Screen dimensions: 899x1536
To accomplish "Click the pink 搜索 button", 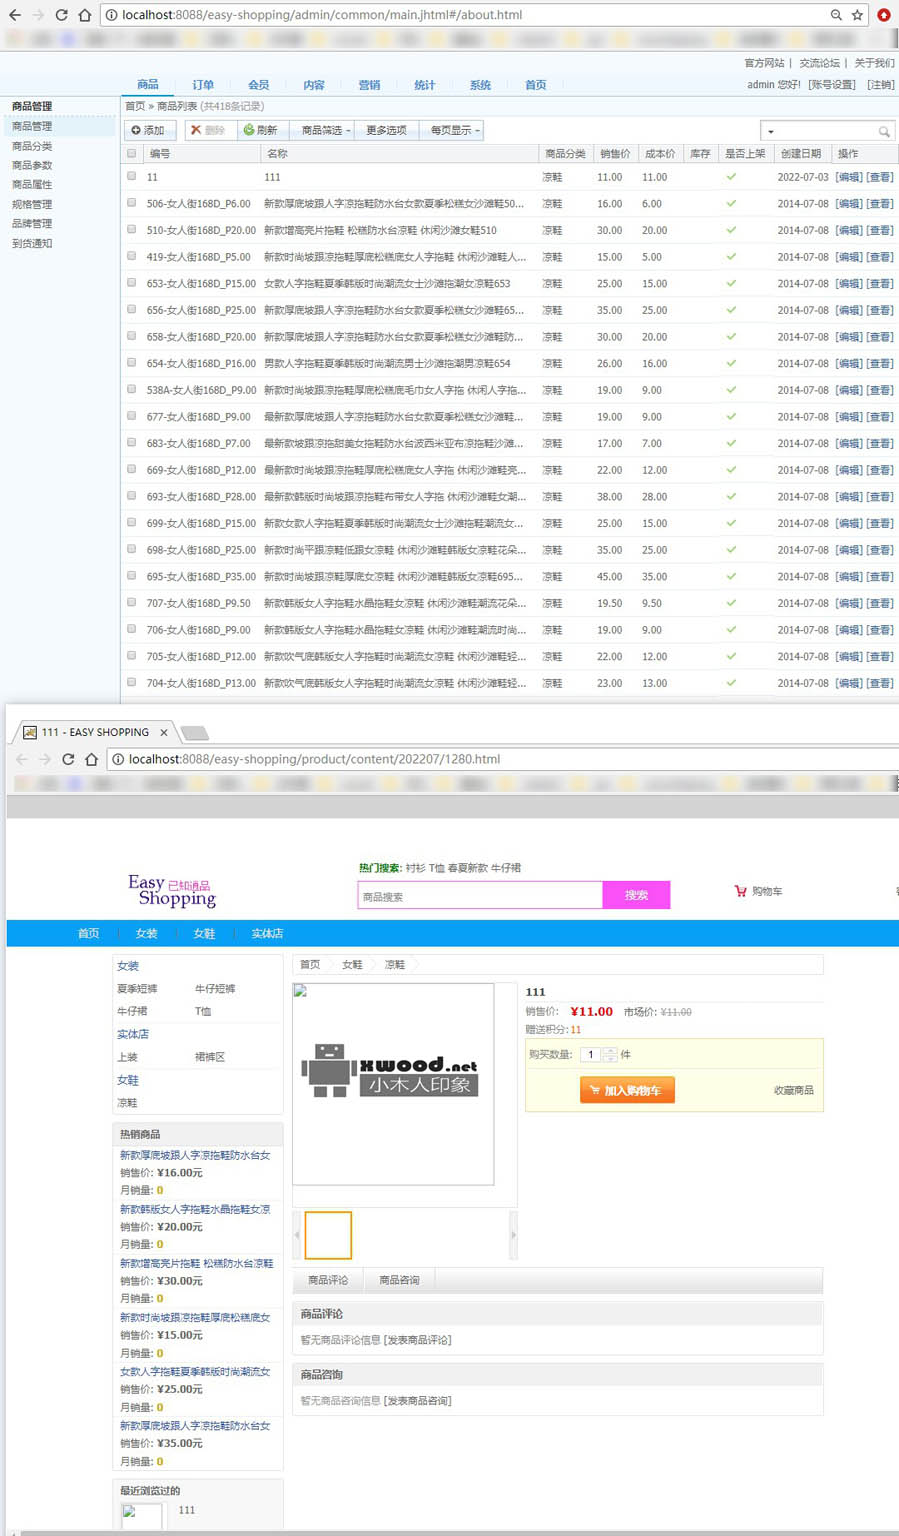I will (636, 894).
